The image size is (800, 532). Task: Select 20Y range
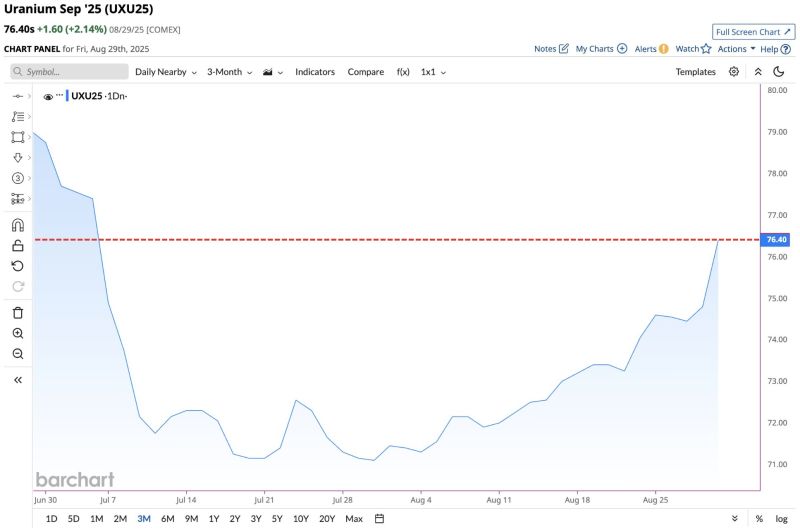pyautogui.click(x=327, y=519)
